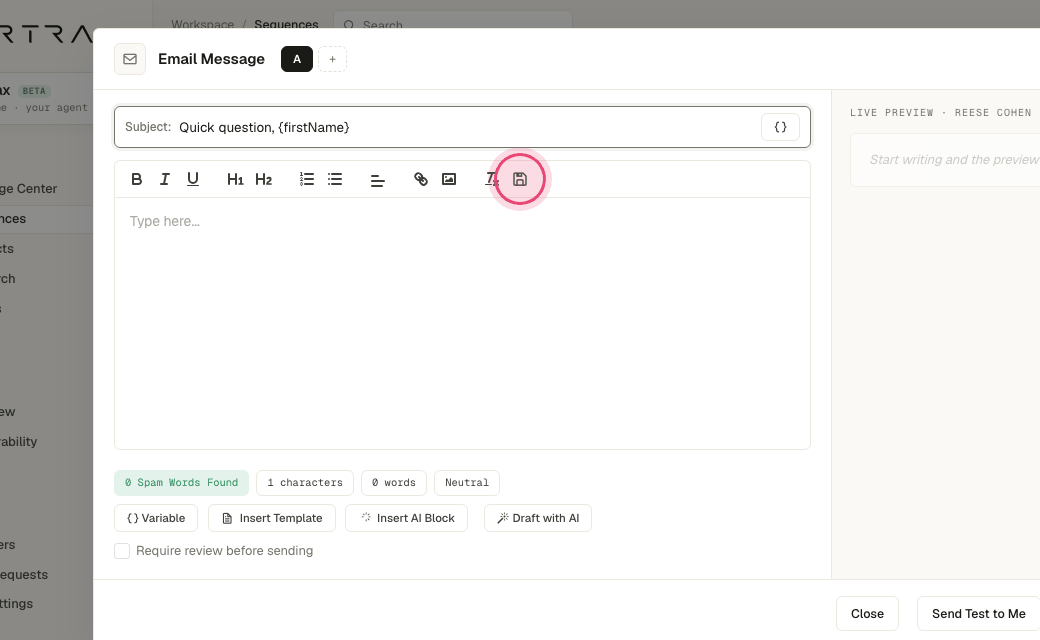Click the search box in the background page
Image resolution: width=1040 pixels, height=640 pixels.
click(452, 20)
